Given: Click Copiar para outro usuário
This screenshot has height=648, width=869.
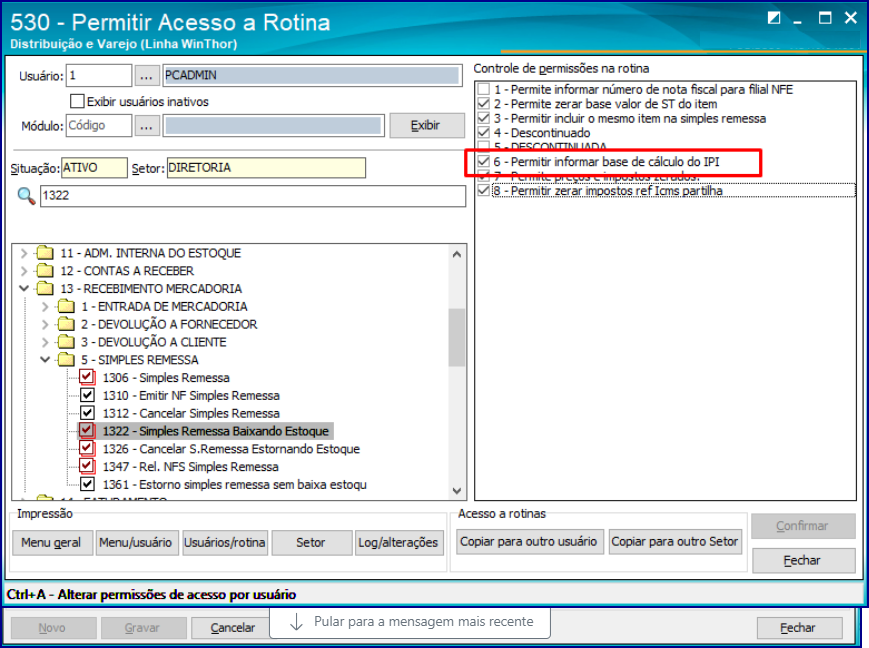Looking at the screenshot, I should pyautogui.click(x=529, y=542).
